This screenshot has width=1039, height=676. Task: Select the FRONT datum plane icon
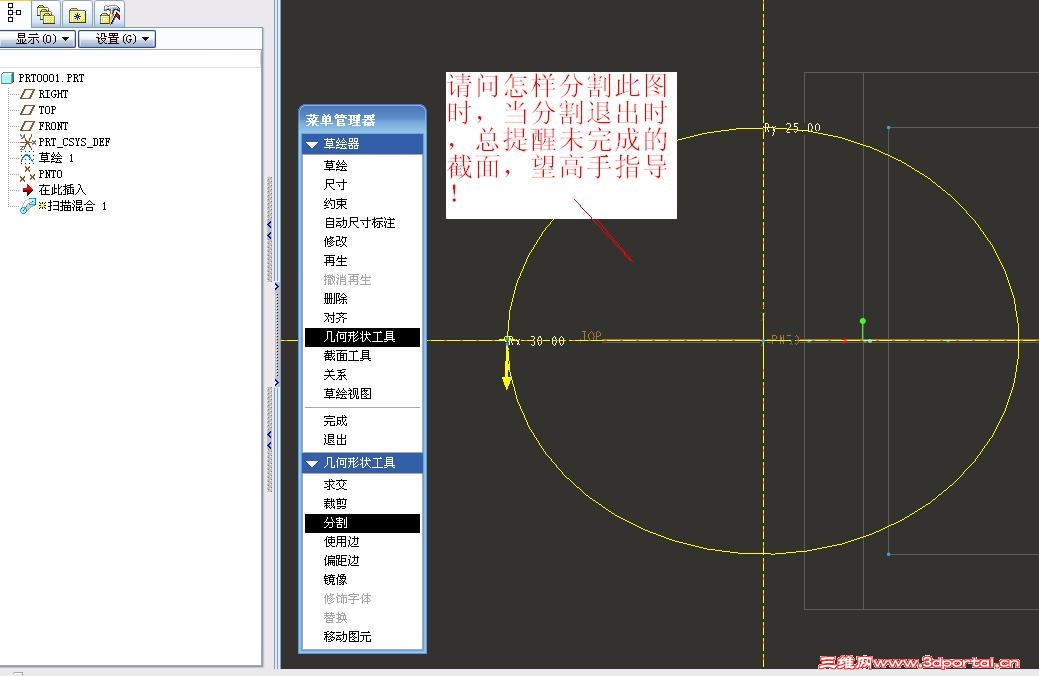click(27, 126)
